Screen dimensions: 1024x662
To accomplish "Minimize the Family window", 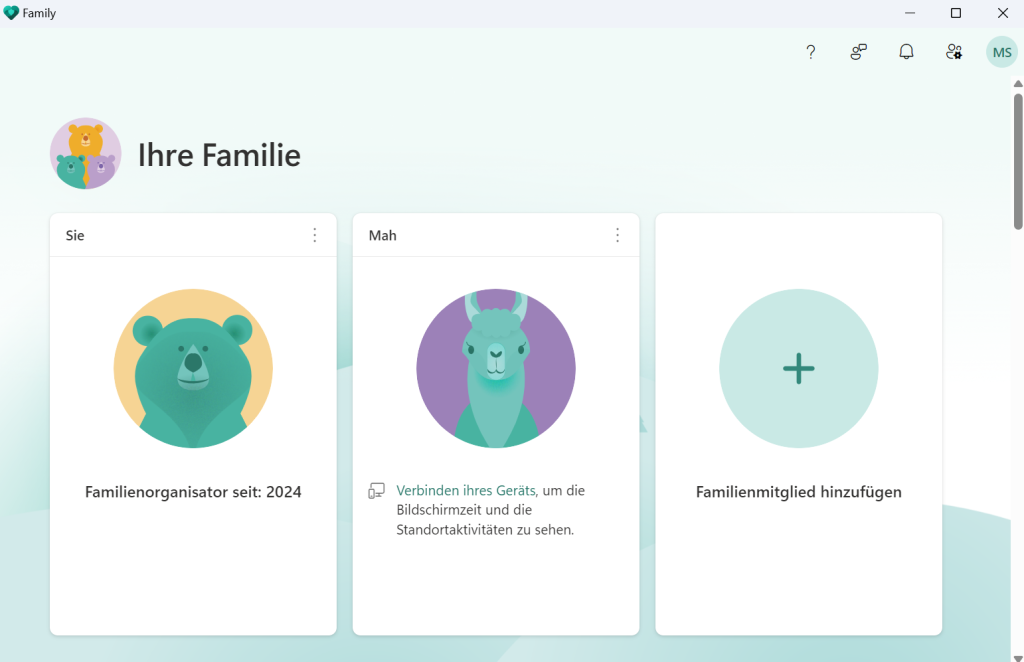I will 910,13.
